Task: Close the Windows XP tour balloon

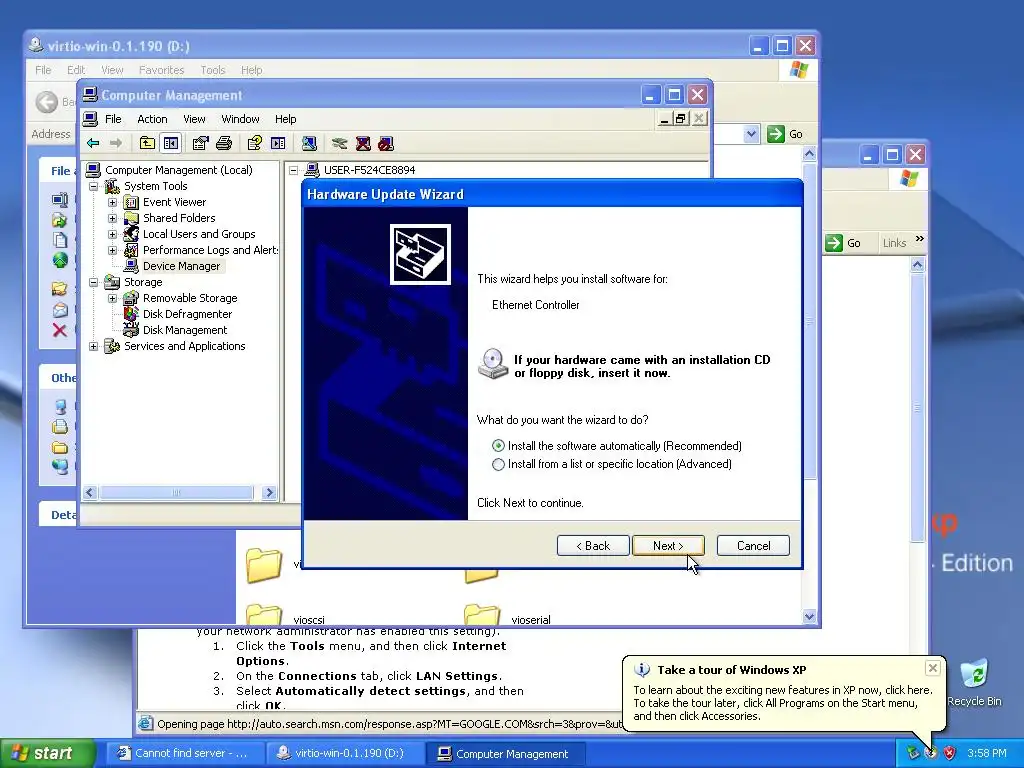Action: tap(933, 668)
